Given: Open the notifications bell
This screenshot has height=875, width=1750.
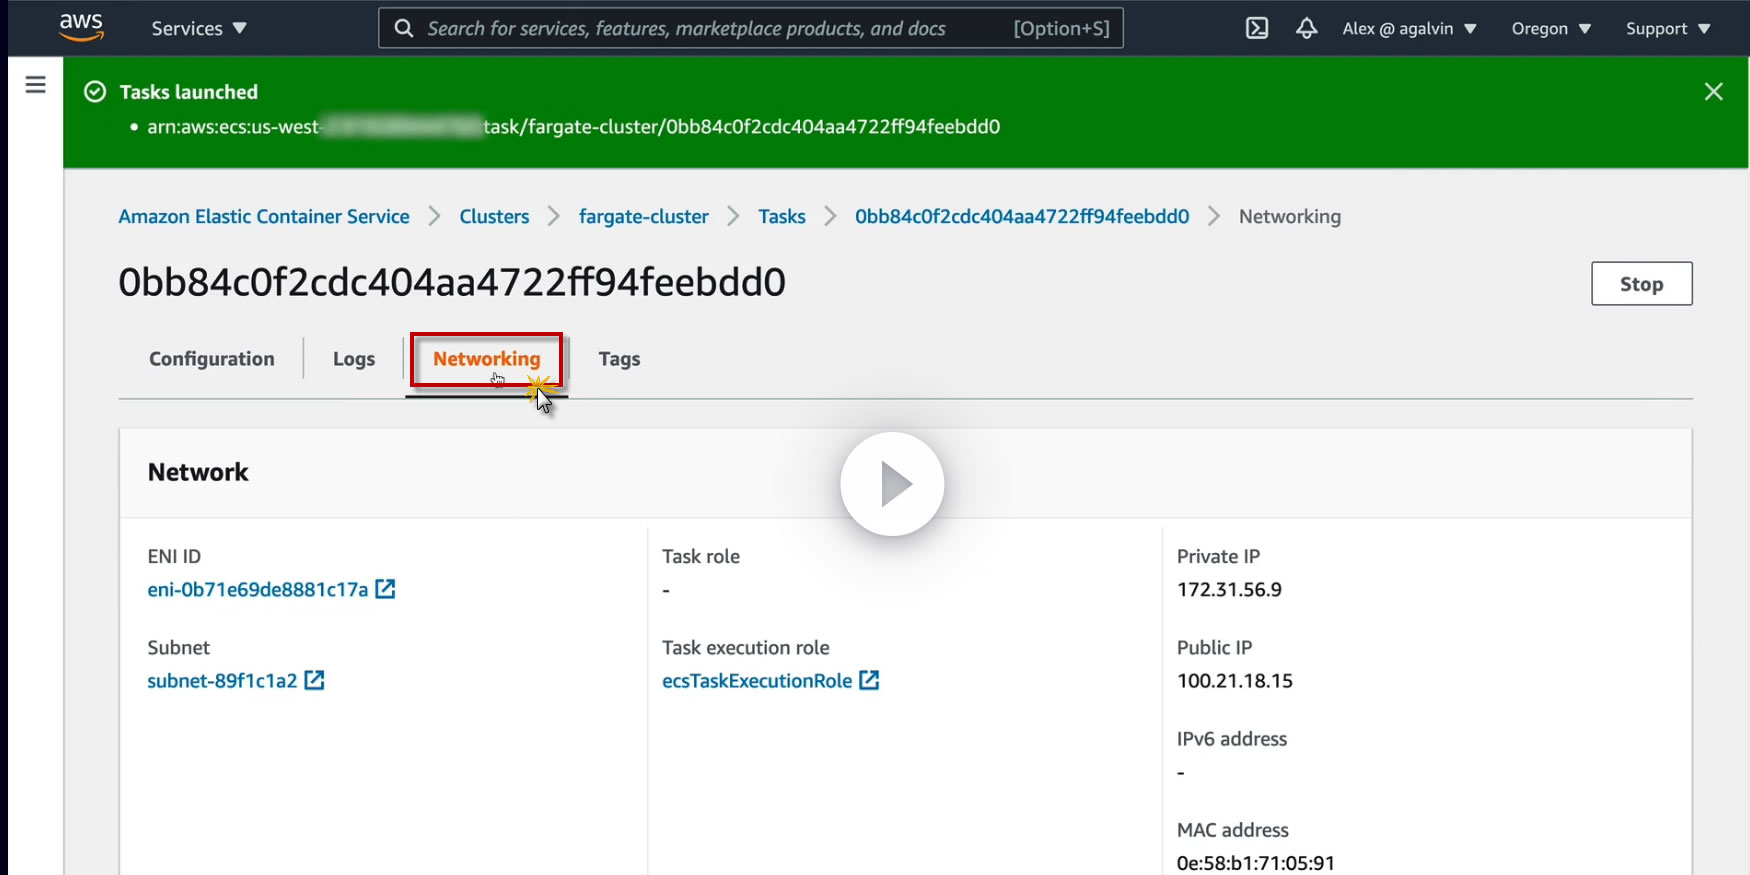Looking at the screenshot, I should (x=1306, y=28).
